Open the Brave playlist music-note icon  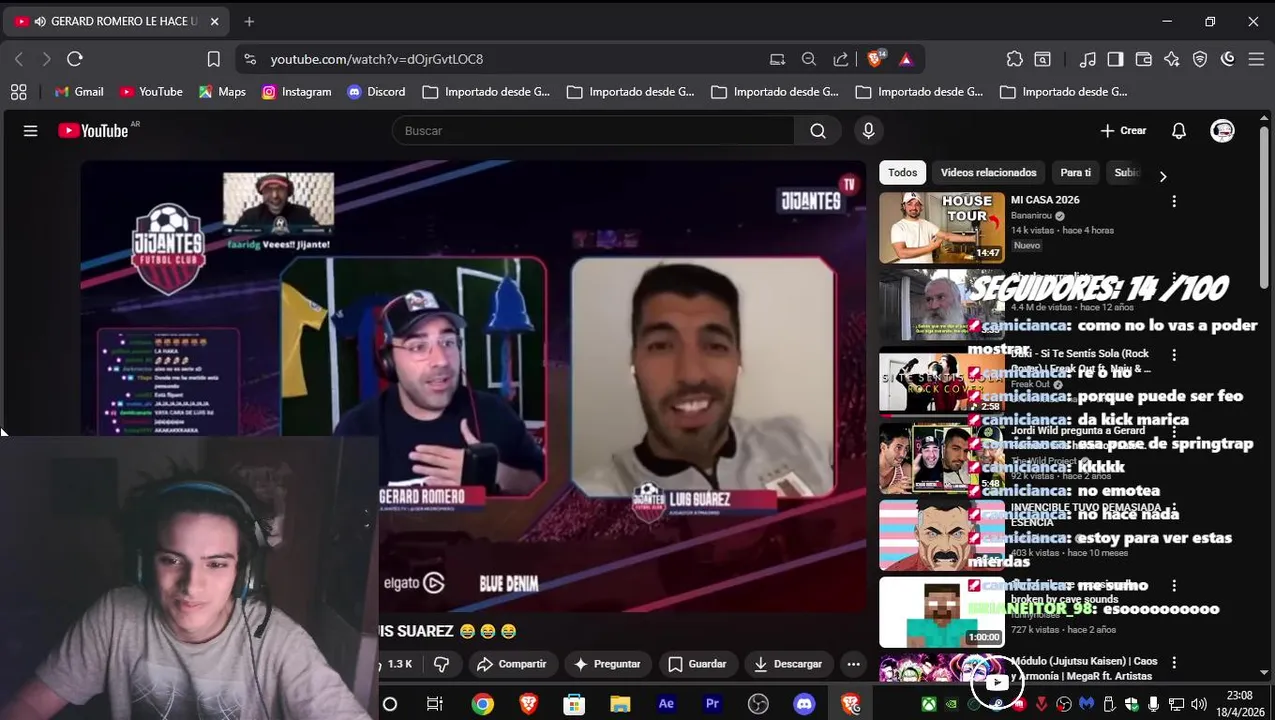[x=1088, y=59]
